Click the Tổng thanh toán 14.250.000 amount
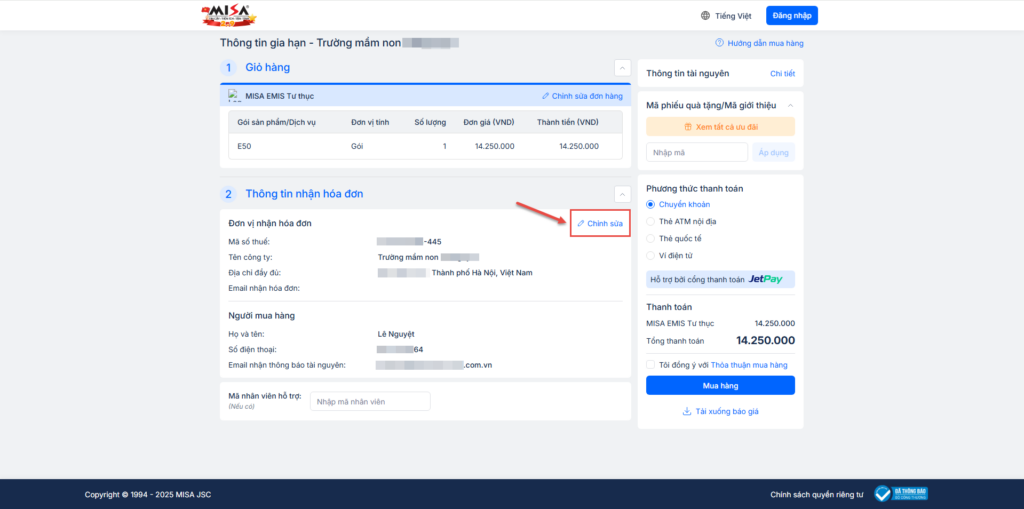The width and height of the screenshot is (1024, 509). [x=765, y=340]
